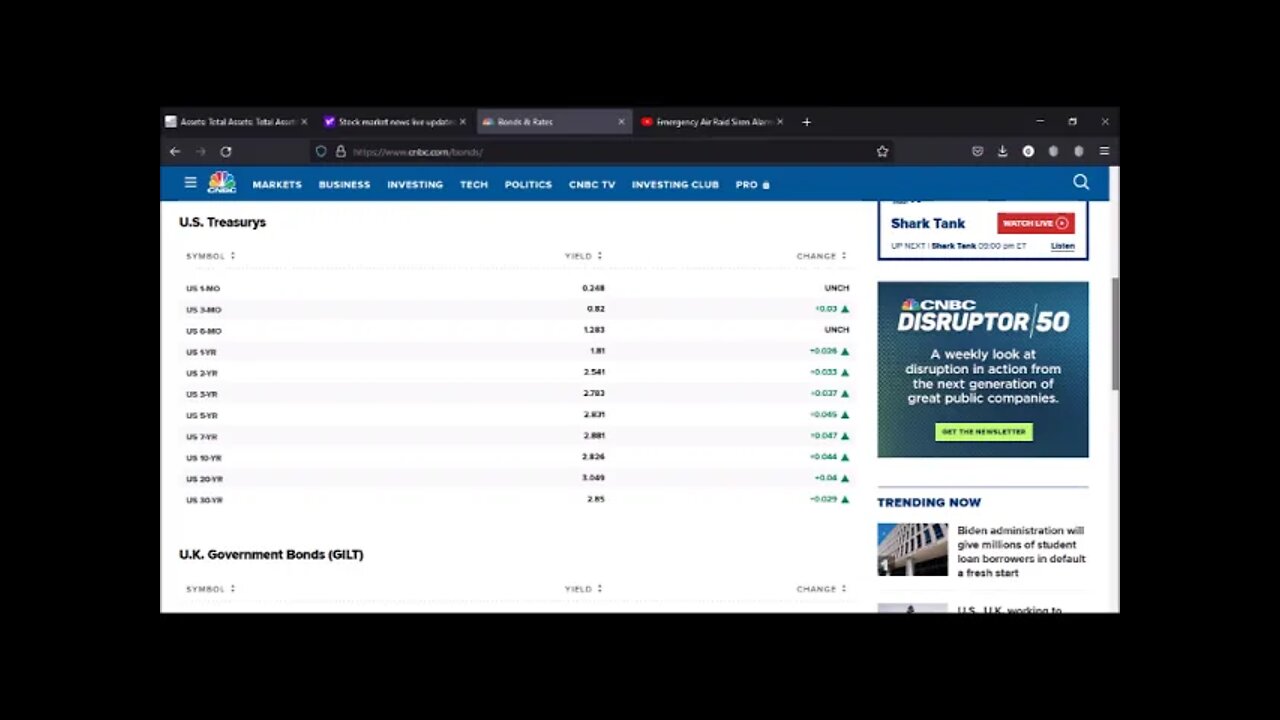Open the CNBC TV menu

592,185
